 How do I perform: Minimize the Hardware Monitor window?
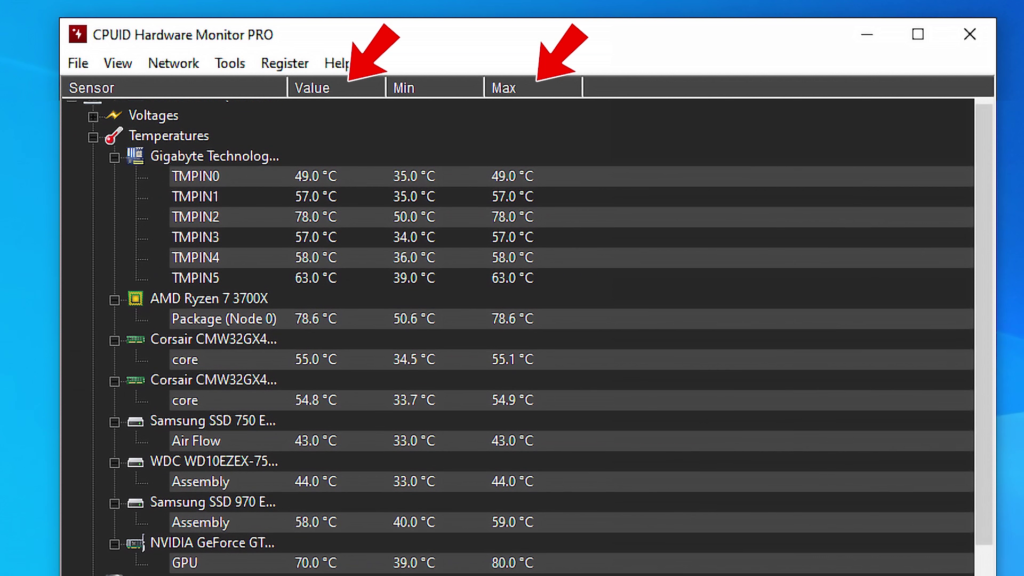pyautogui.click(x=867, y=34)
